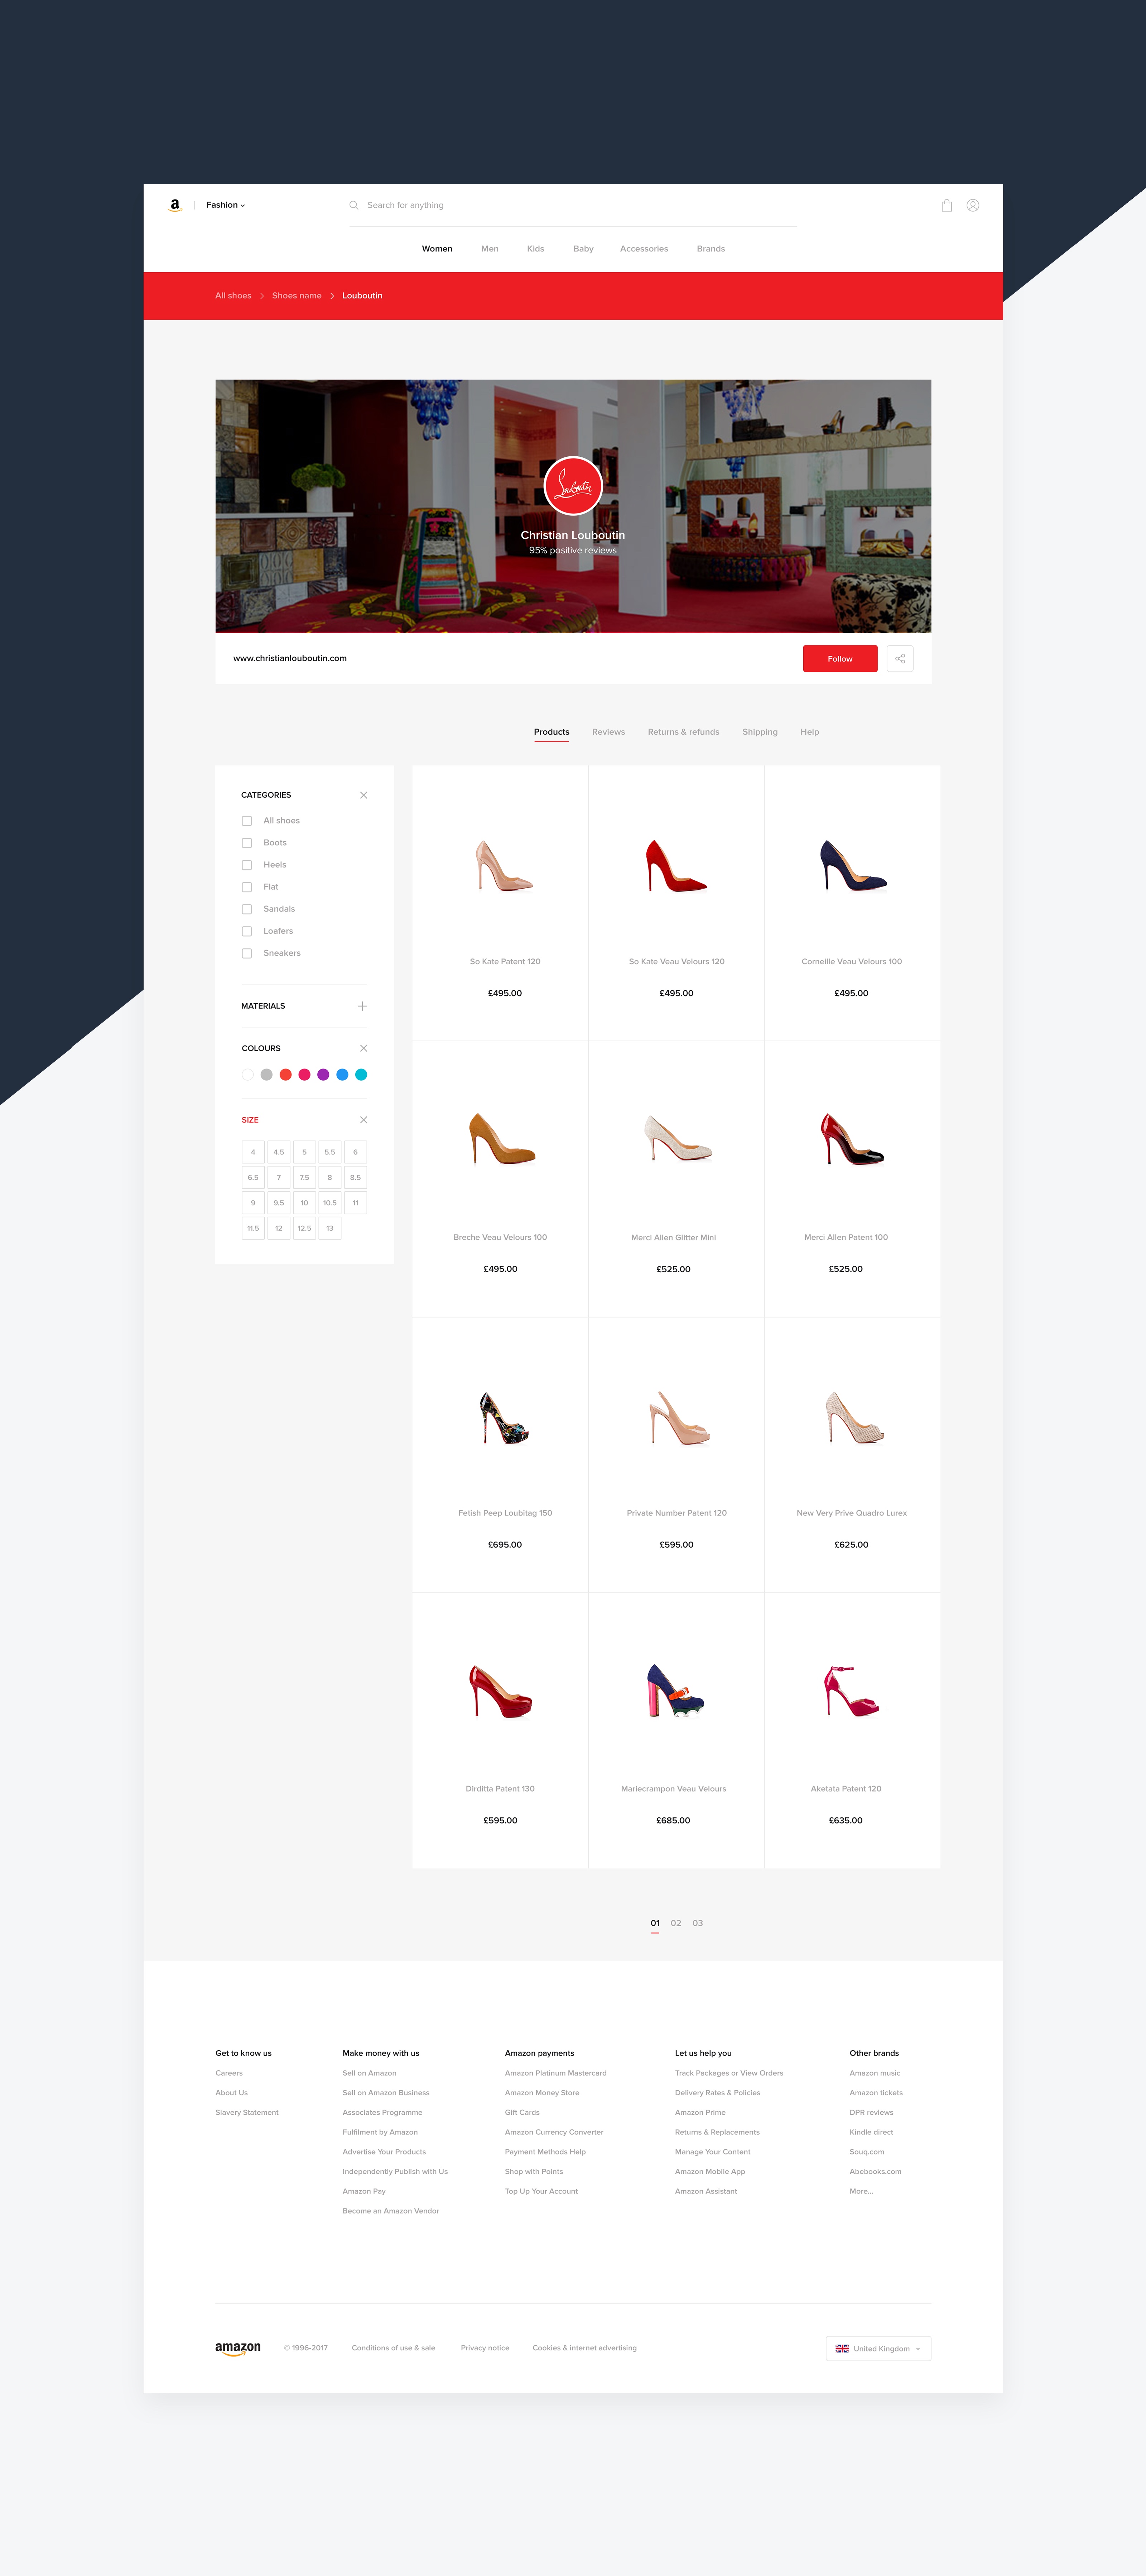Open Careers footer link
This screenshot has width=1146, height=2576.
(229, 2073)
